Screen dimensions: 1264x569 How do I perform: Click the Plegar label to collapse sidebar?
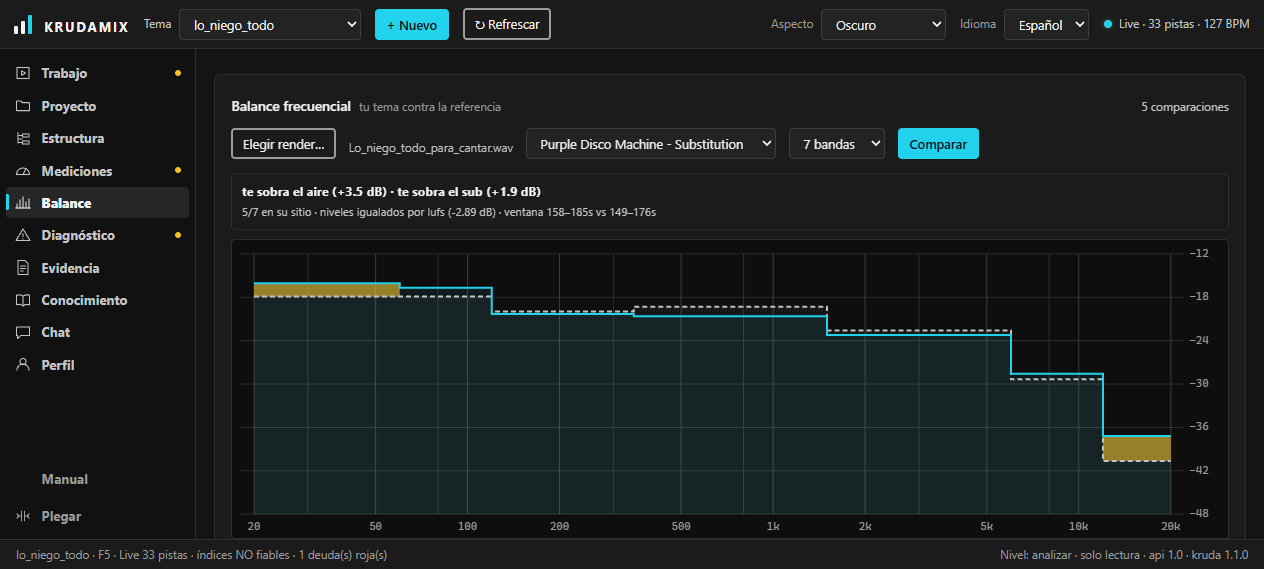tap(61, 516)
